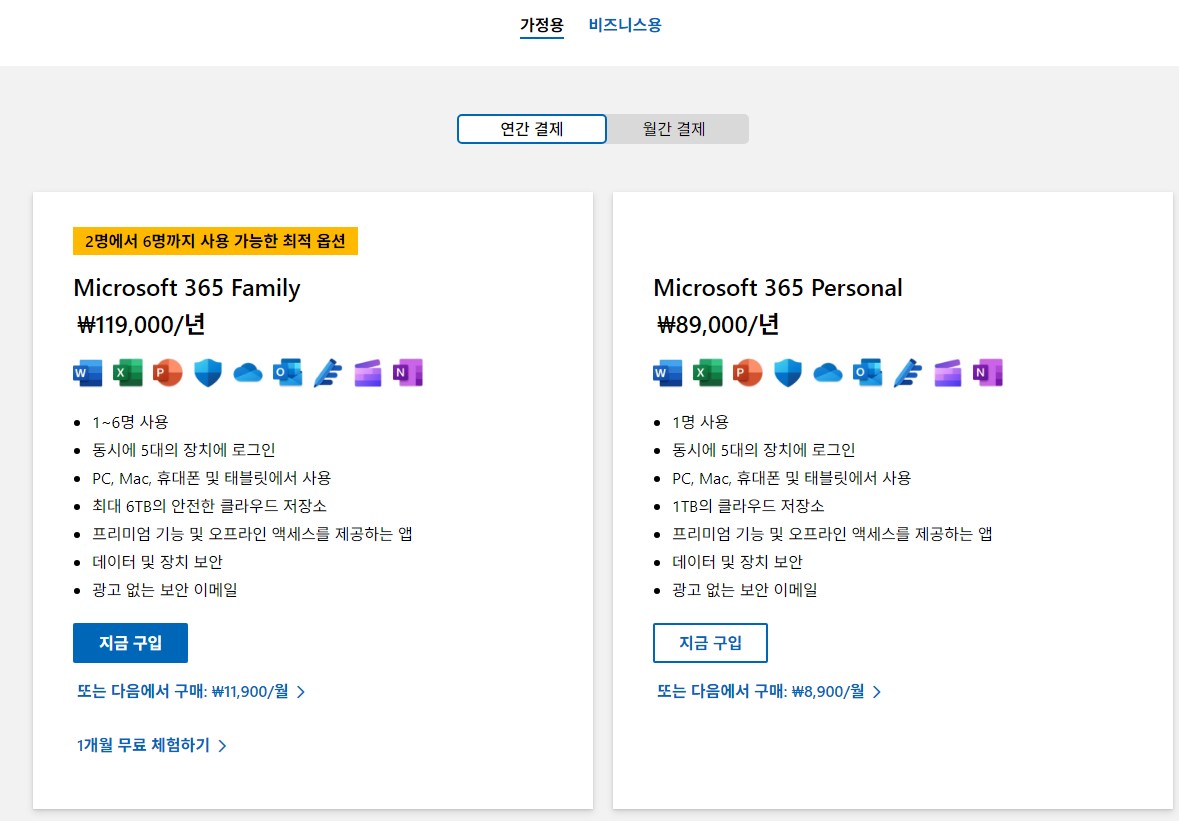Click the Clipchamp icon in Family plan
Viewport: 1179px width, 821px height.
point(368,373)
